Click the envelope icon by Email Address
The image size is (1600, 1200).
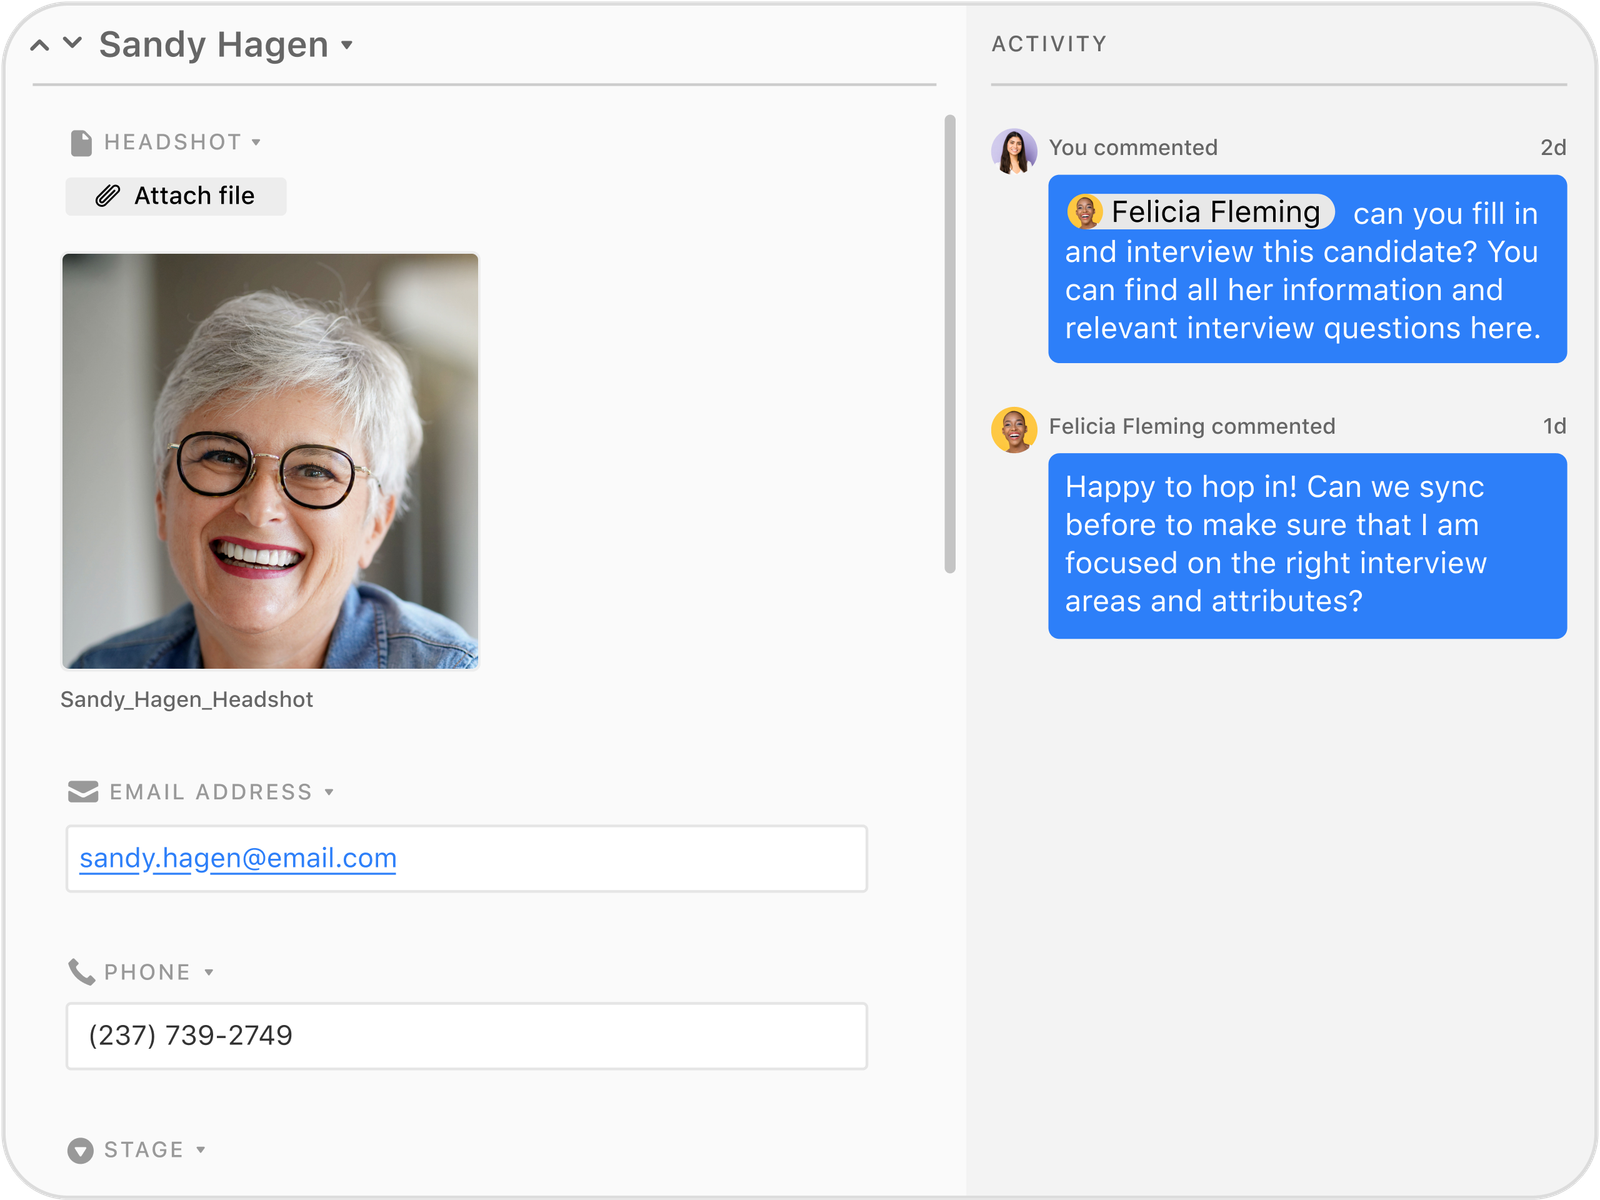83,792
